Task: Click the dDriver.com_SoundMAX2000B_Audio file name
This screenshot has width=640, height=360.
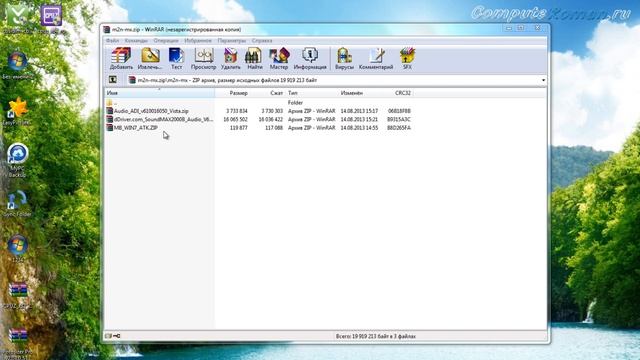Action: pos(163,119)
